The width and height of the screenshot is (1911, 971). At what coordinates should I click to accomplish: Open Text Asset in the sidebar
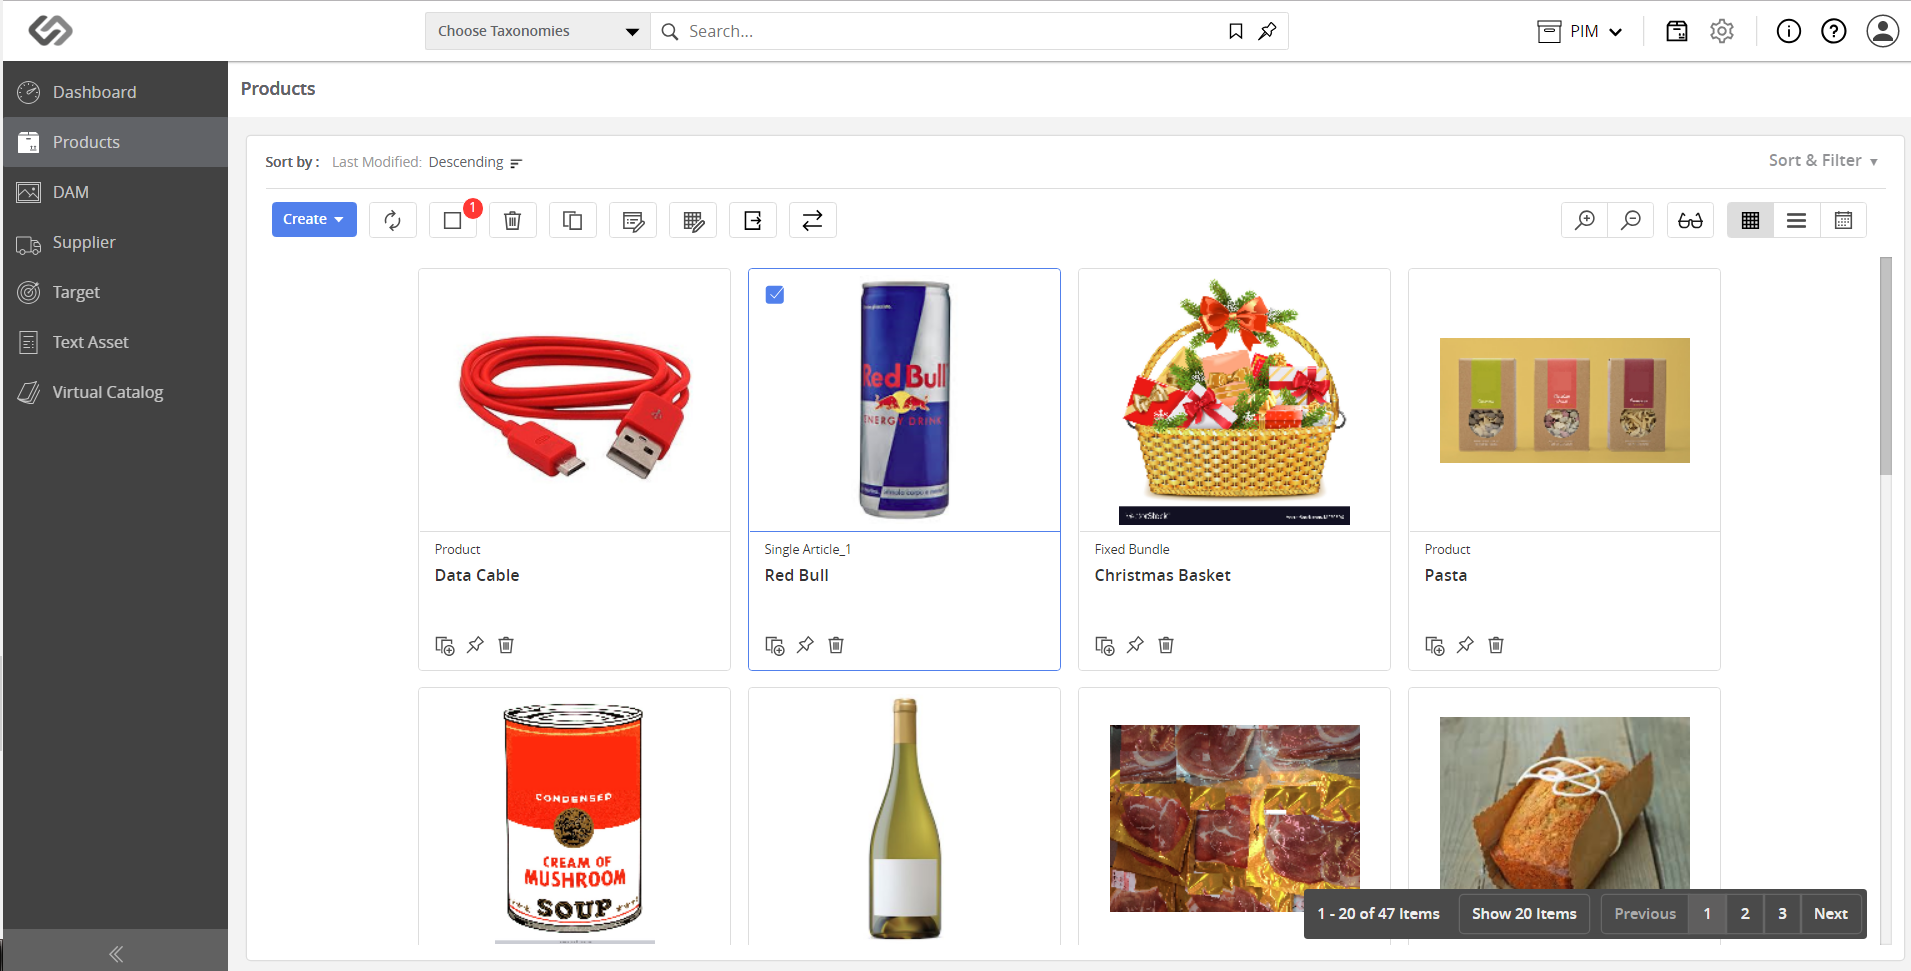tap(116, 342)
